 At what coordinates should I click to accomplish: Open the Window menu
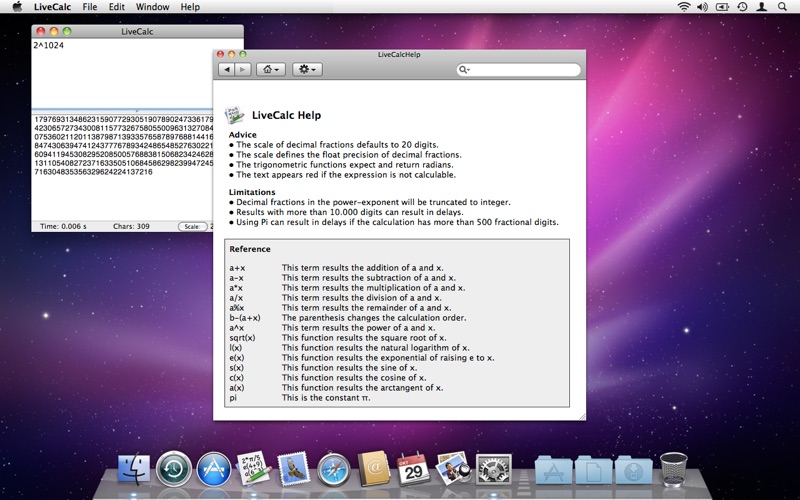coord(153,7)
